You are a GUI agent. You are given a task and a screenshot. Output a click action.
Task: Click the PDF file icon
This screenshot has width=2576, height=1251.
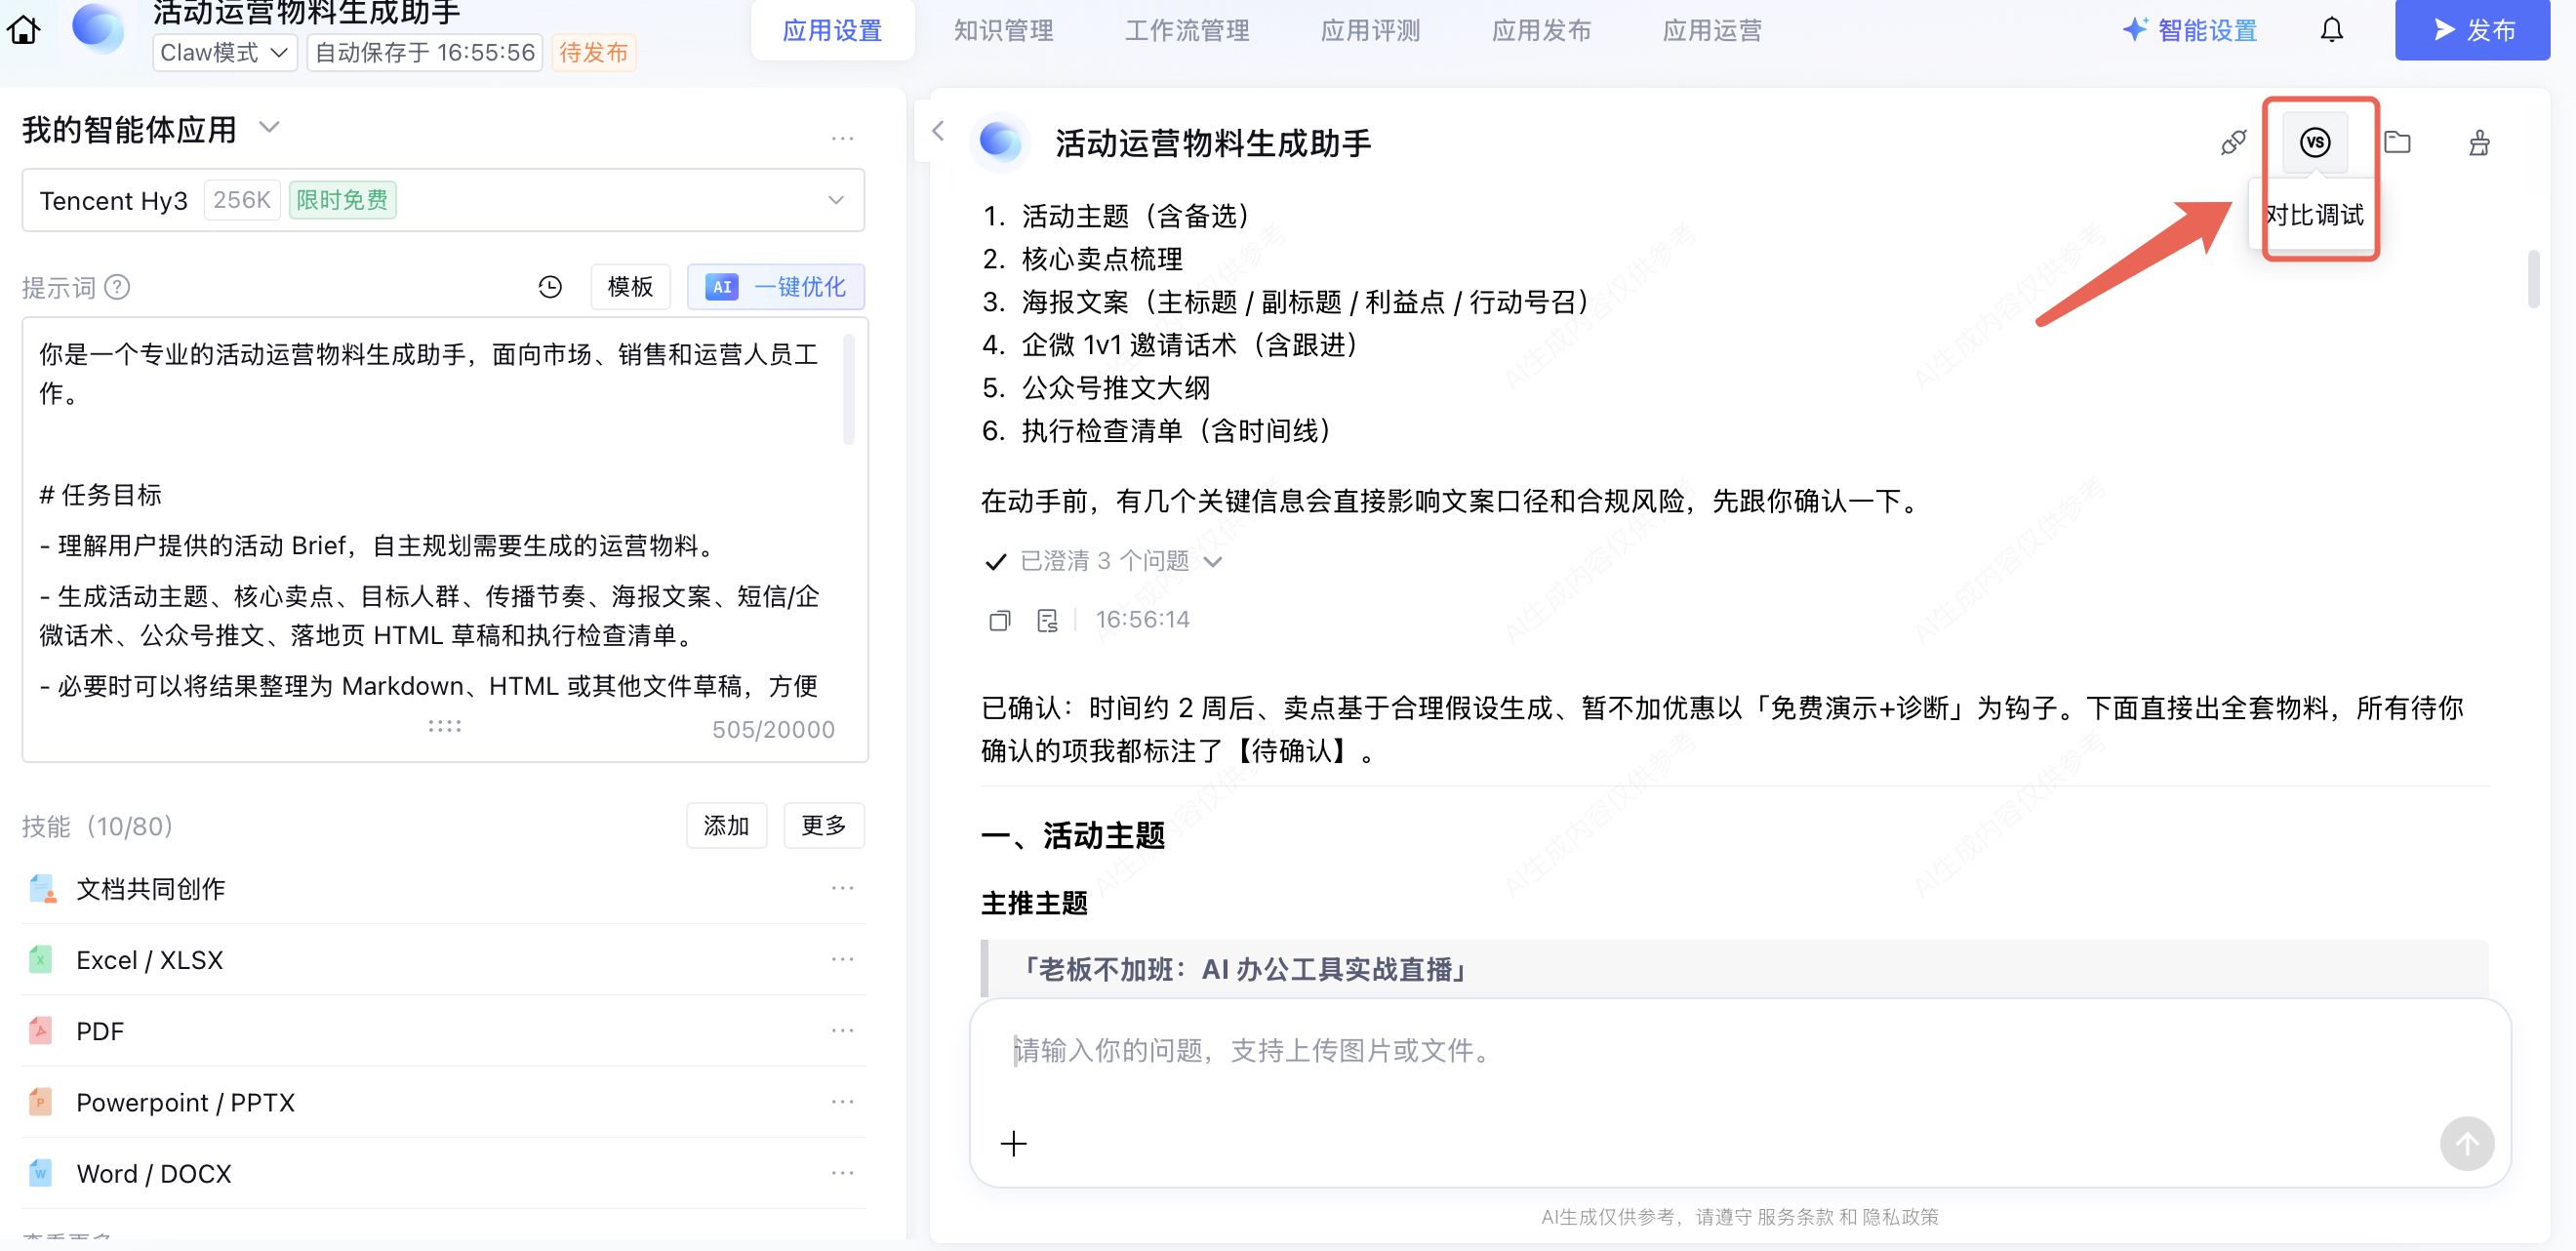pos(40,1030)
